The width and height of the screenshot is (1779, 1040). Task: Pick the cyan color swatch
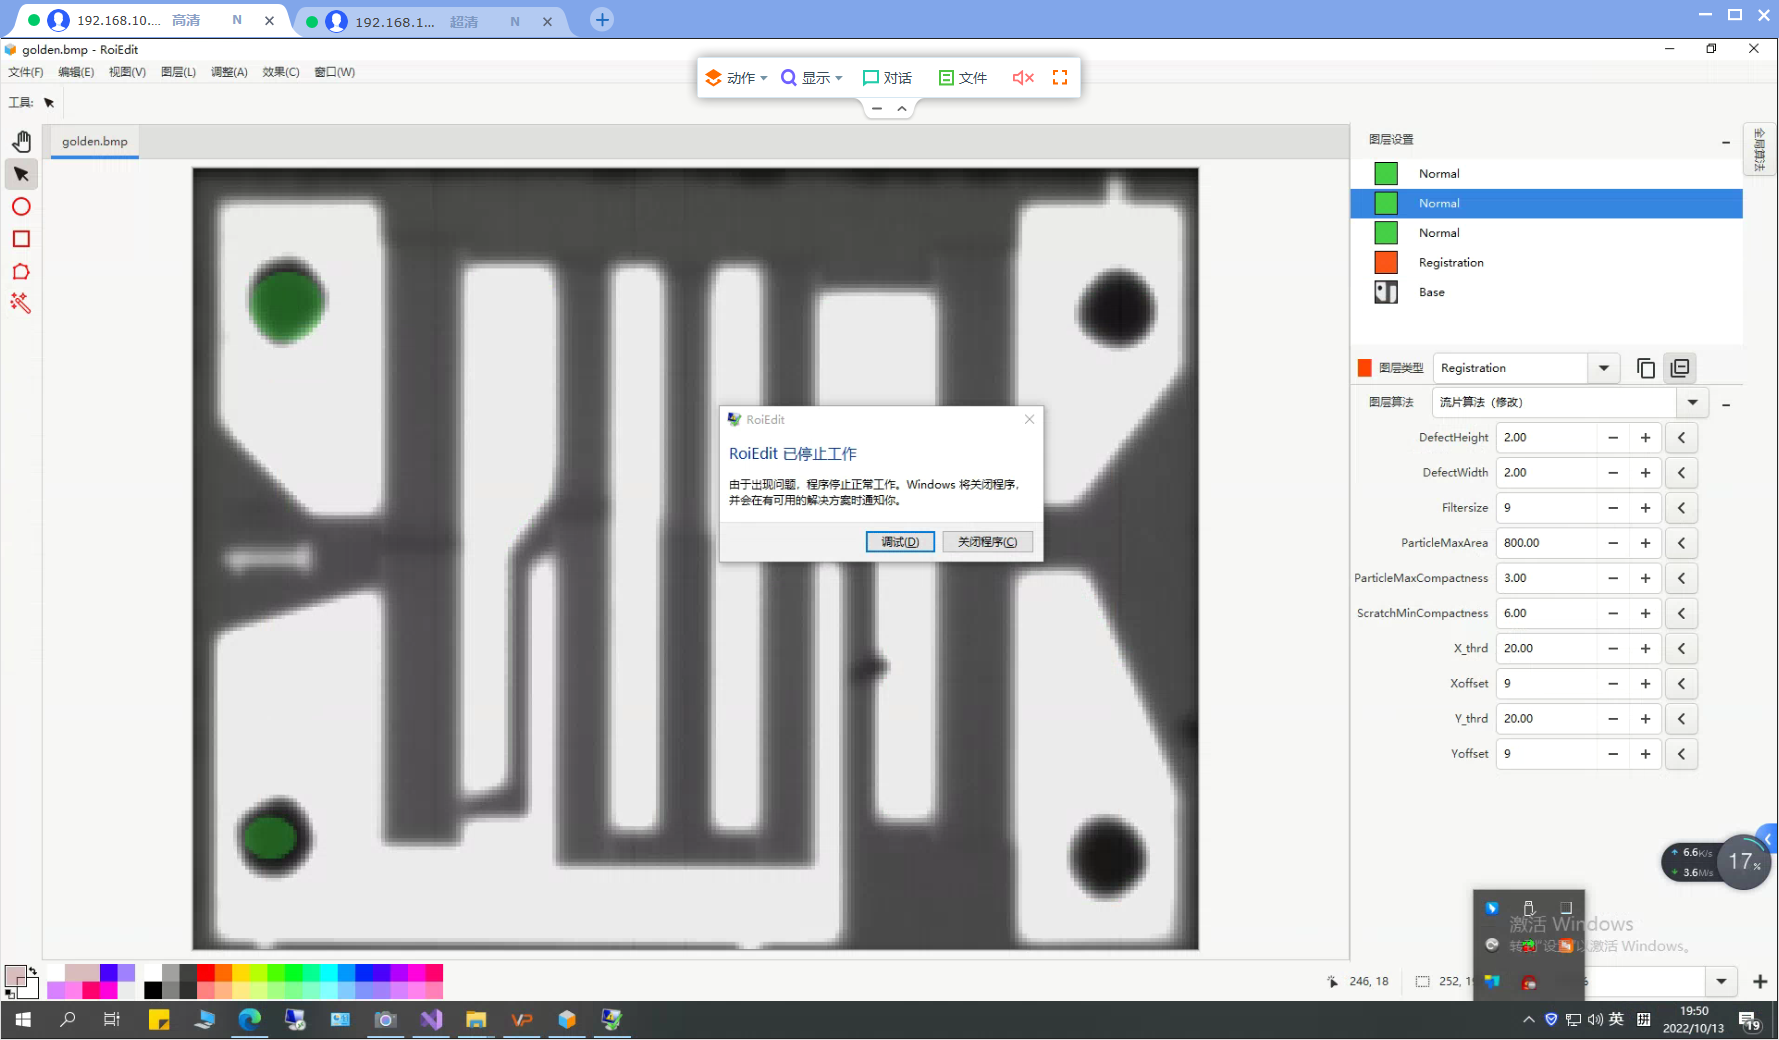327,972
